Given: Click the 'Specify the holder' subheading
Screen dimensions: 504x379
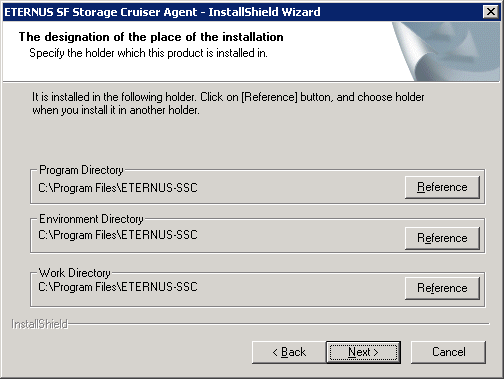Looking at the screenshot, I should click(148, 53).
